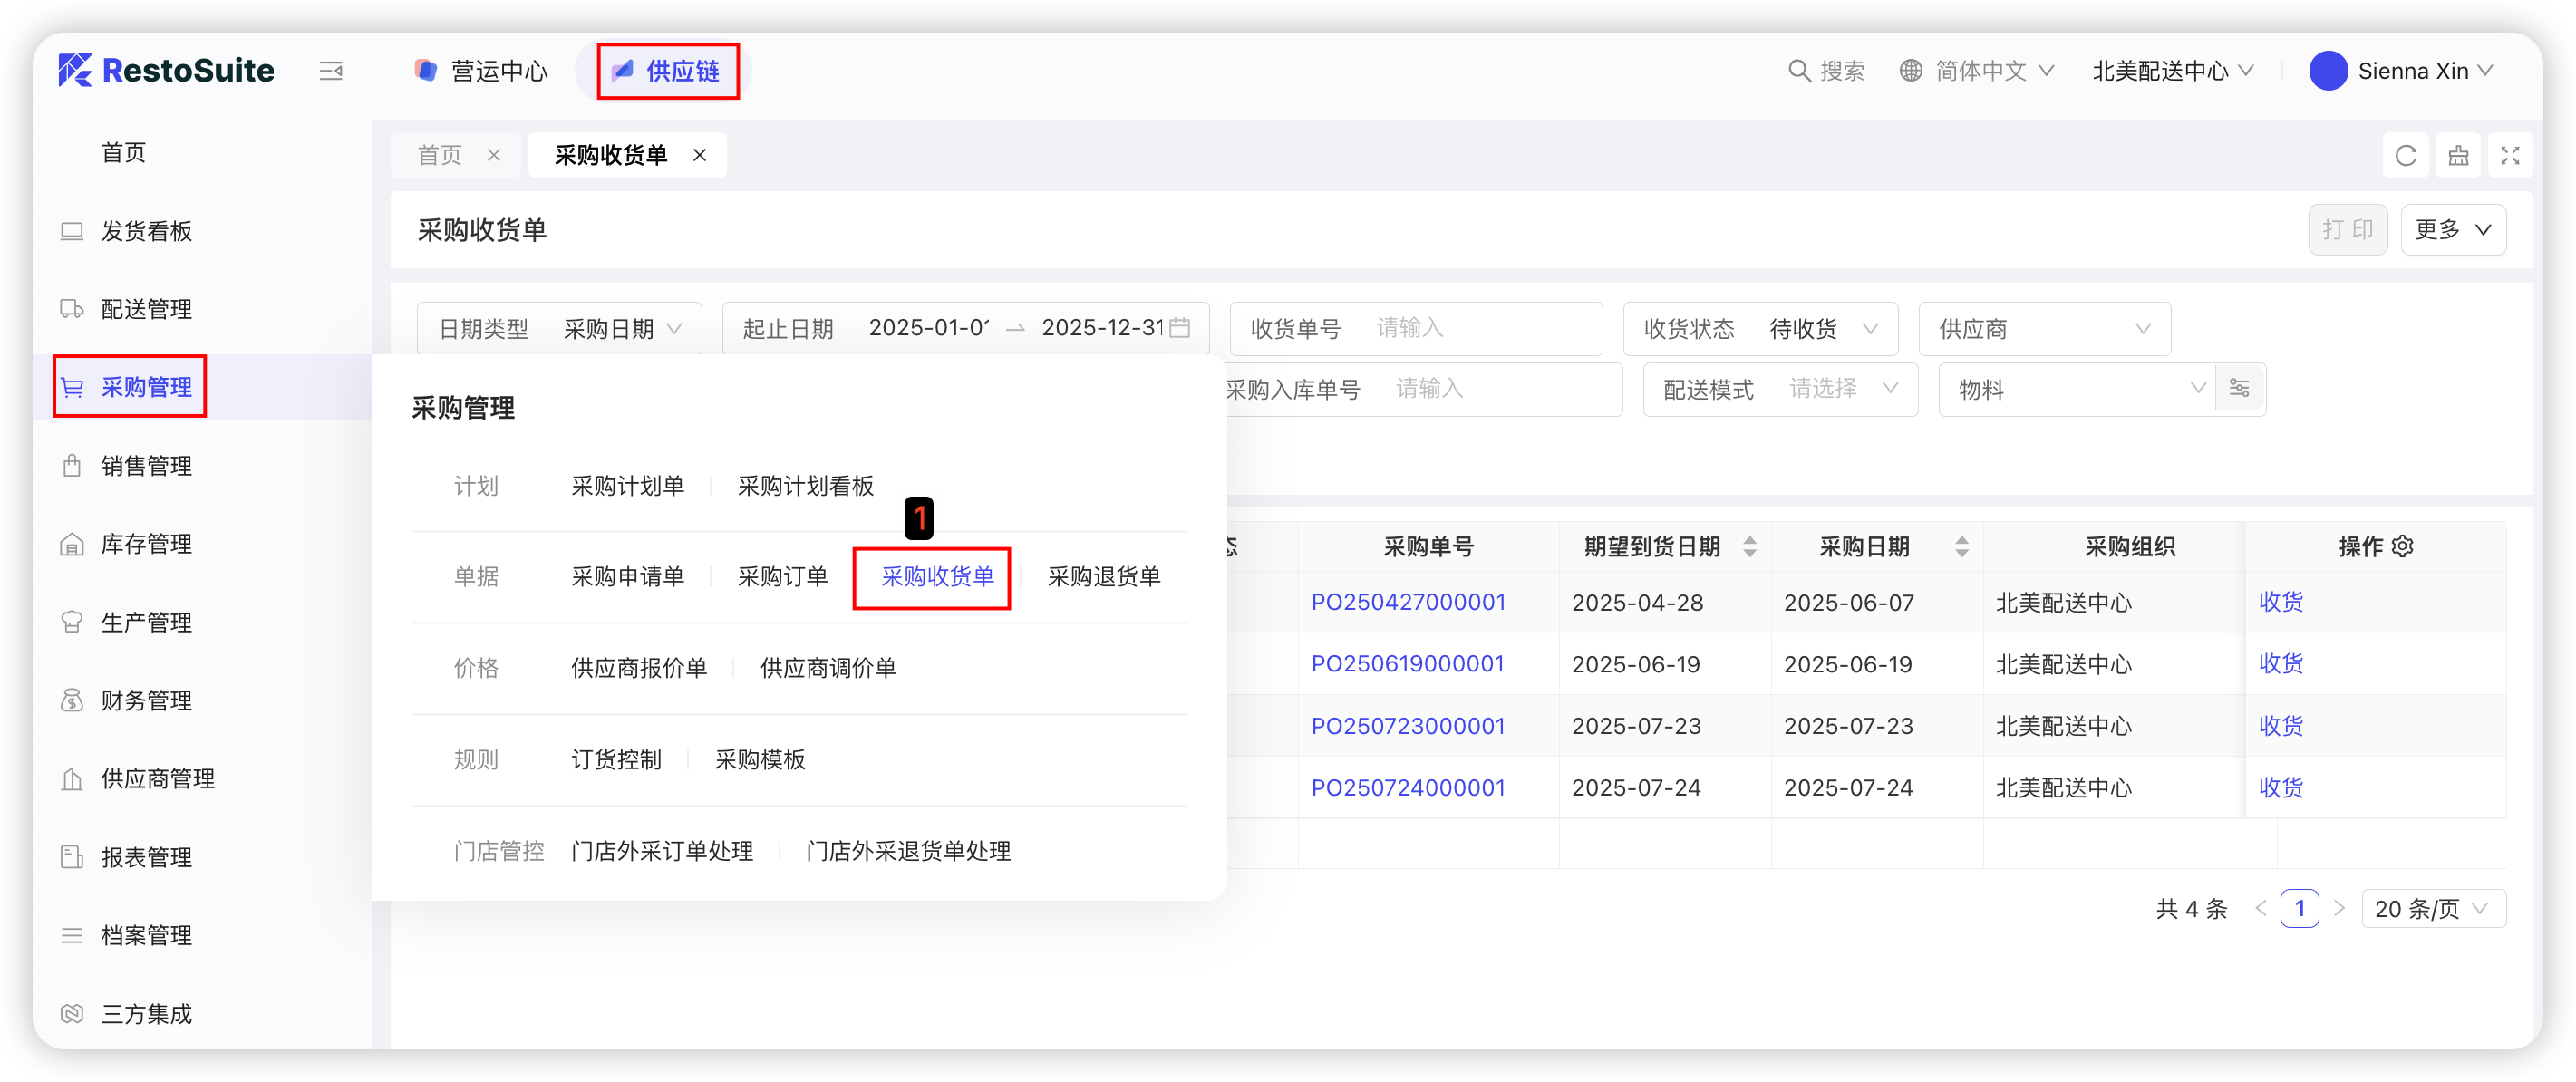Open the 更多 dropdown button
The image size is (2576, 1082).
pyautogui.click(x=2452, y=230)
